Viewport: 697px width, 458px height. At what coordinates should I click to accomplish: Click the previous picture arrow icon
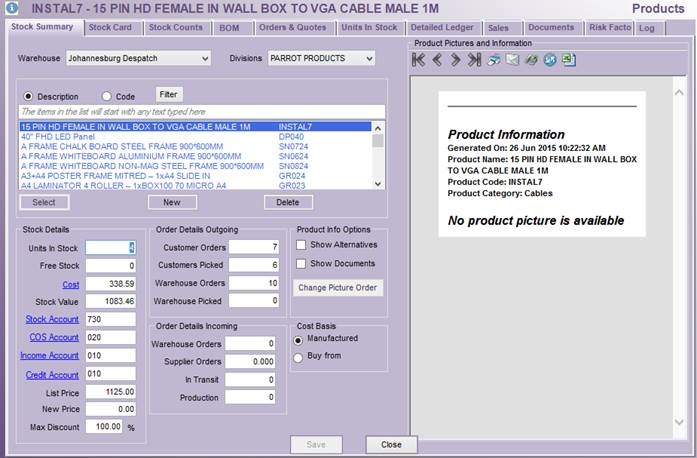(438, 61)
